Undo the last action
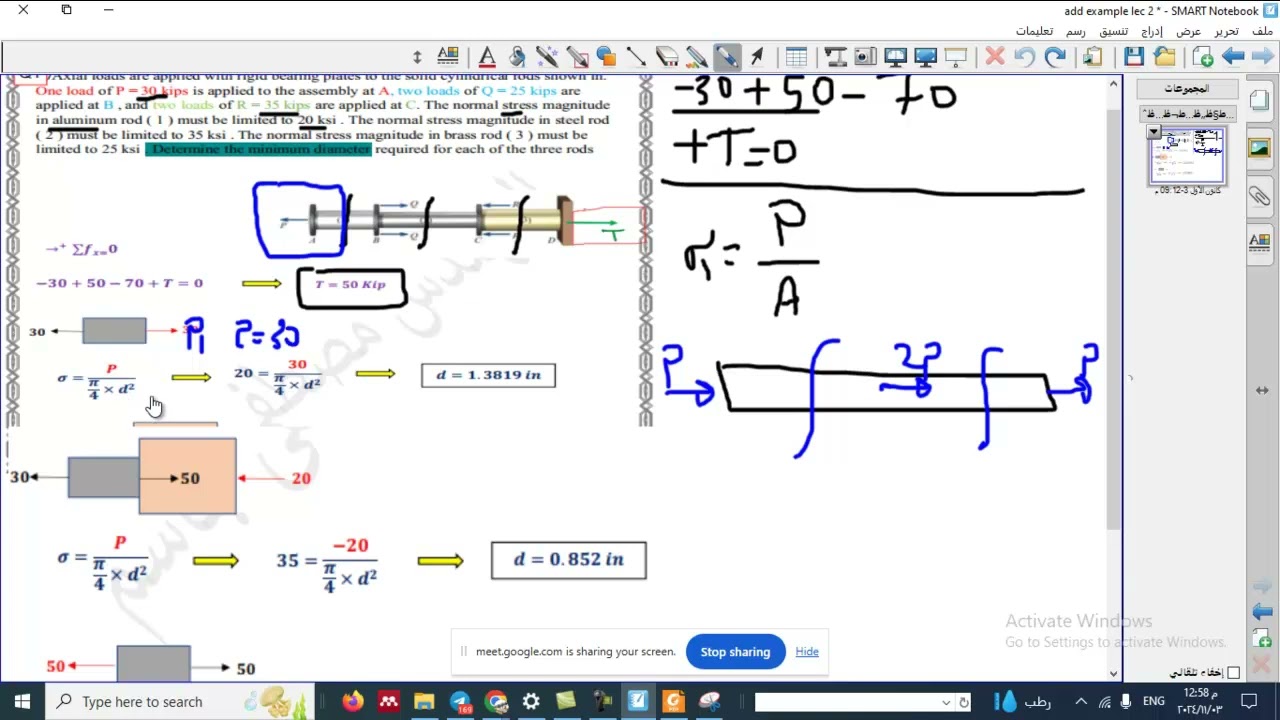 coord(1025,57)
